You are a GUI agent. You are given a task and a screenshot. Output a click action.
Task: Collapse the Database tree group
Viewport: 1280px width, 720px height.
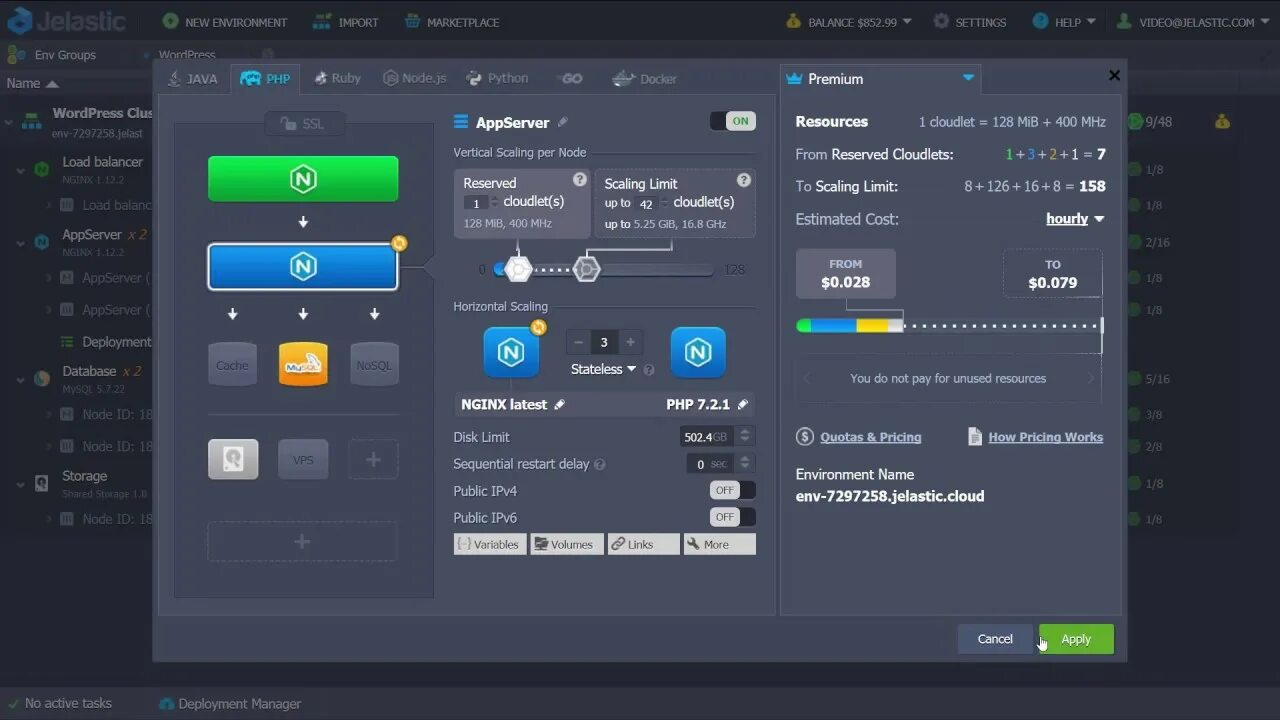click(20, 379)
